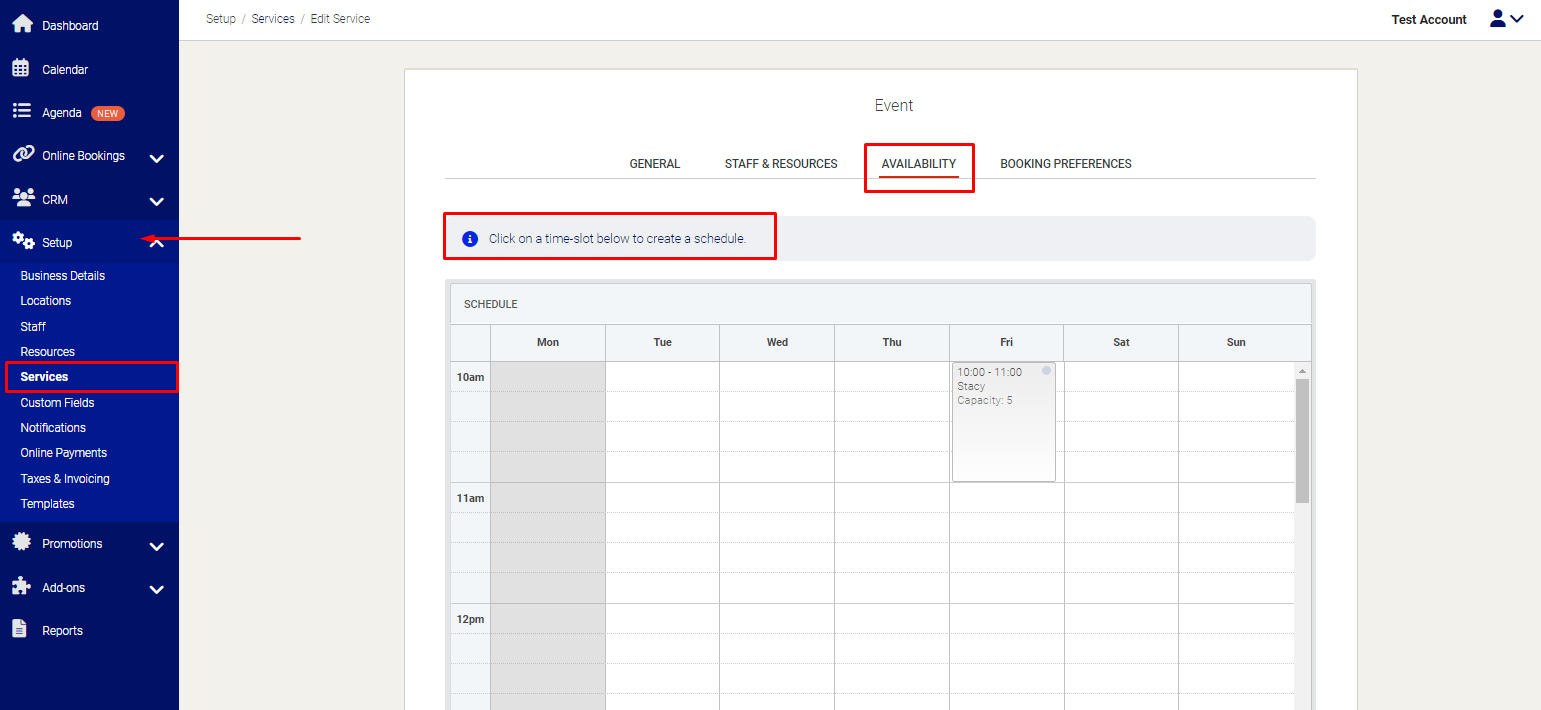The width and height of the screenshot is (1541, 710).
Task: Click the dot on the Friday 10:00 schedule block
Action: pyautogui.click(x=1046, y=371)
